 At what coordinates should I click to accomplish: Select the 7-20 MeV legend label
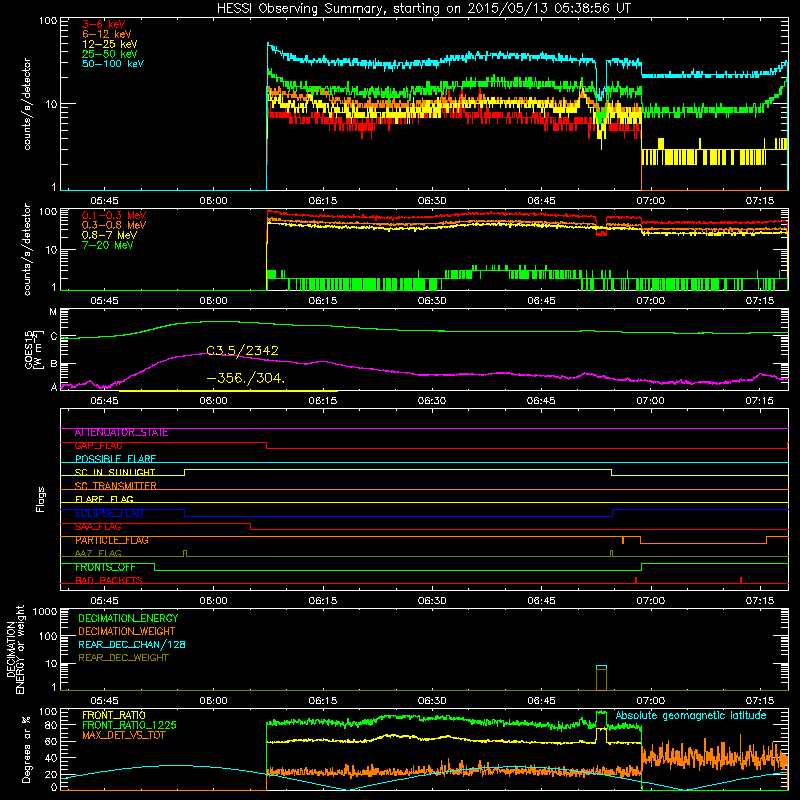pos(107,245)
